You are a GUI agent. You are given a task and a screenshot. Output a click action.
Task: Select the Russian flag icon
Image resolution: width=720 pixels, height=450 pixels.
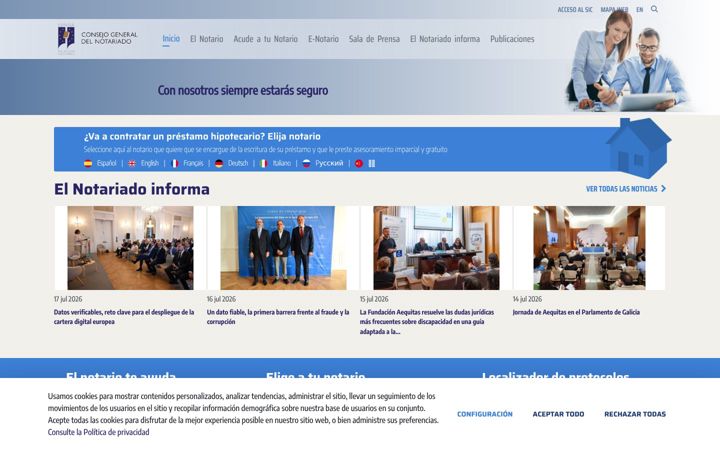(306, 163)
